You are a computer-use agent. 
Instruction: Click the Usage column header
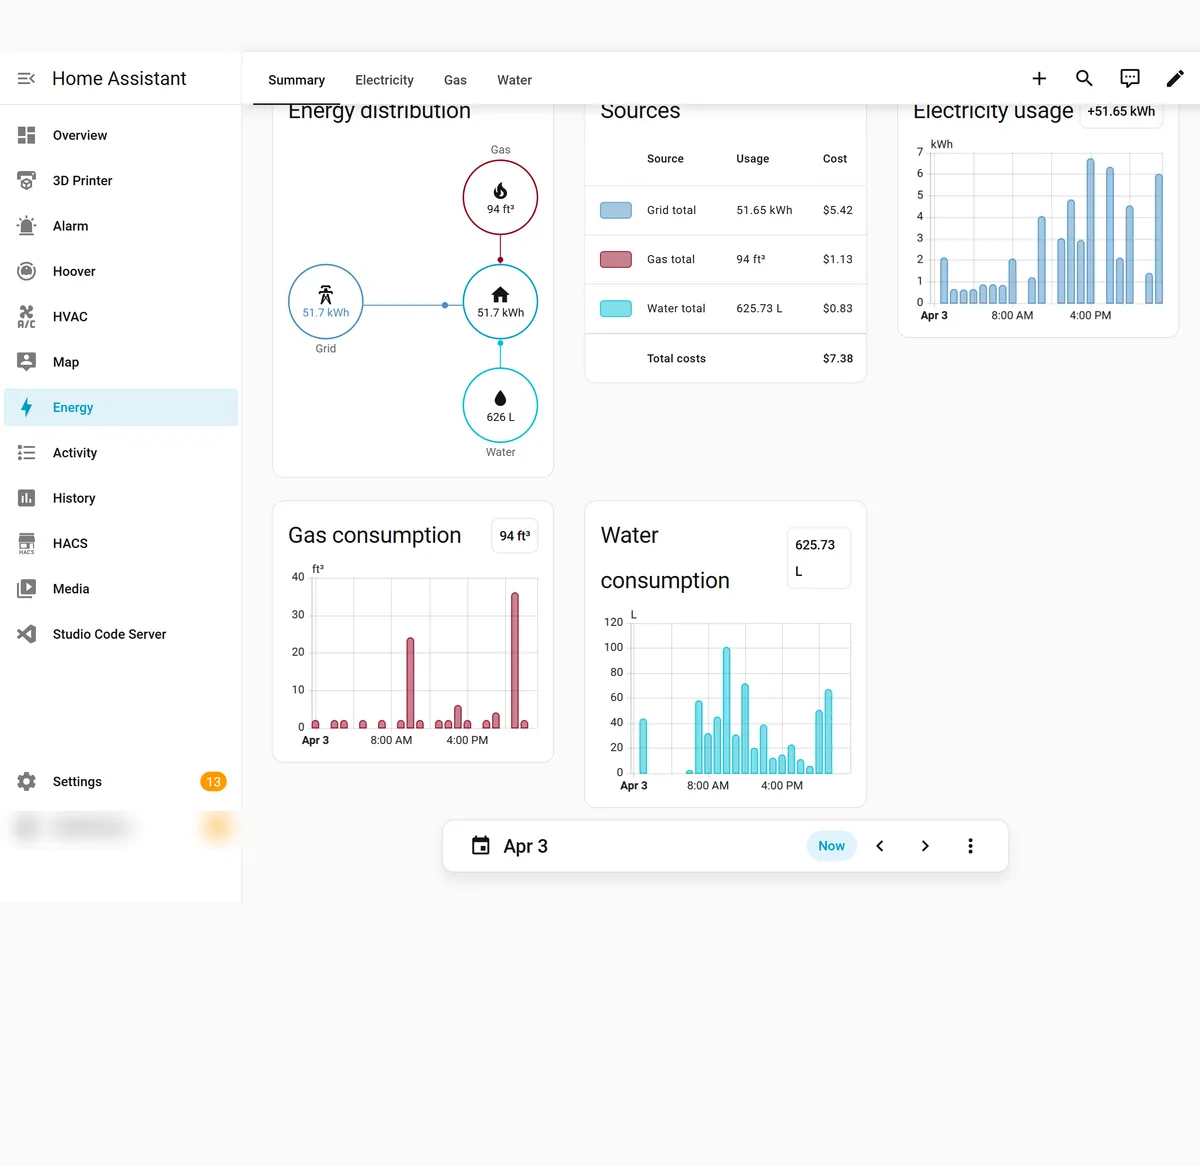(x=753, y=159)
